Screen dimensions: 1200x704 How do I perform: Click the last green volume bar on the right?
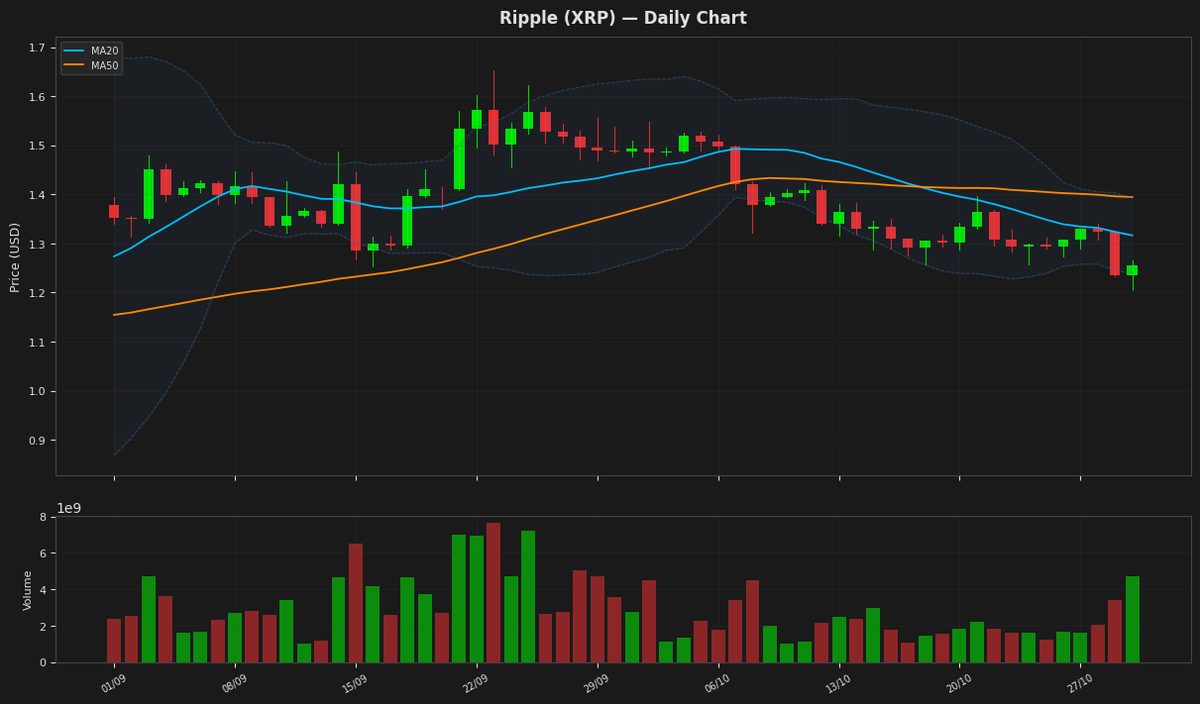pyautogui.click(x=1132, y=619)
